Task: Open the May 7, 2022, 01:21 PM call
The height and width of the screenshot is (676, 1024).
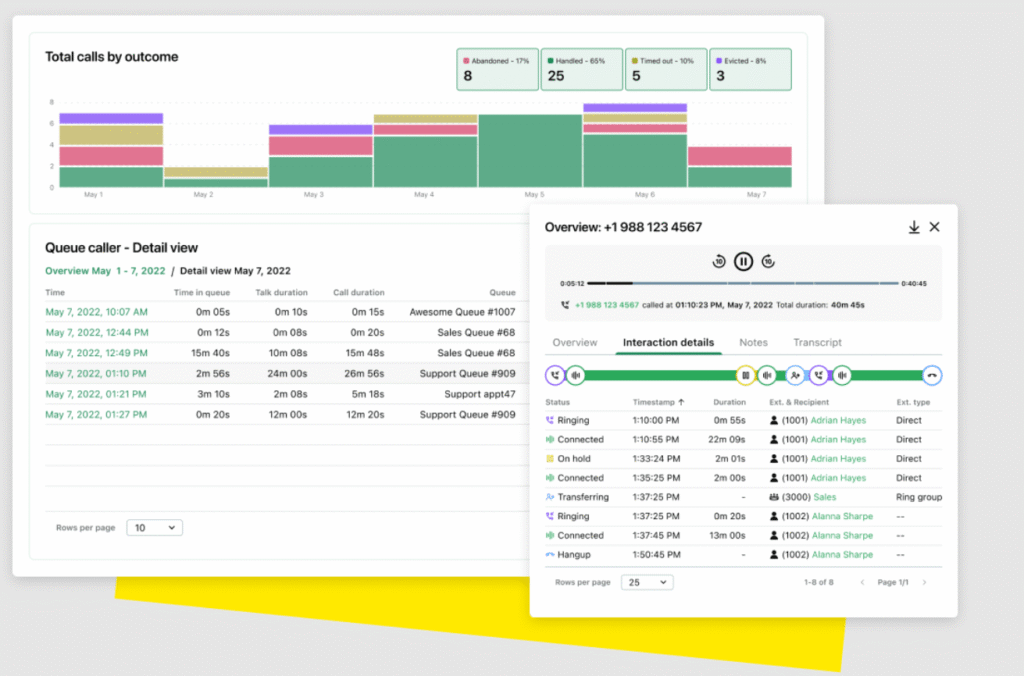Action: click(96, 394)
